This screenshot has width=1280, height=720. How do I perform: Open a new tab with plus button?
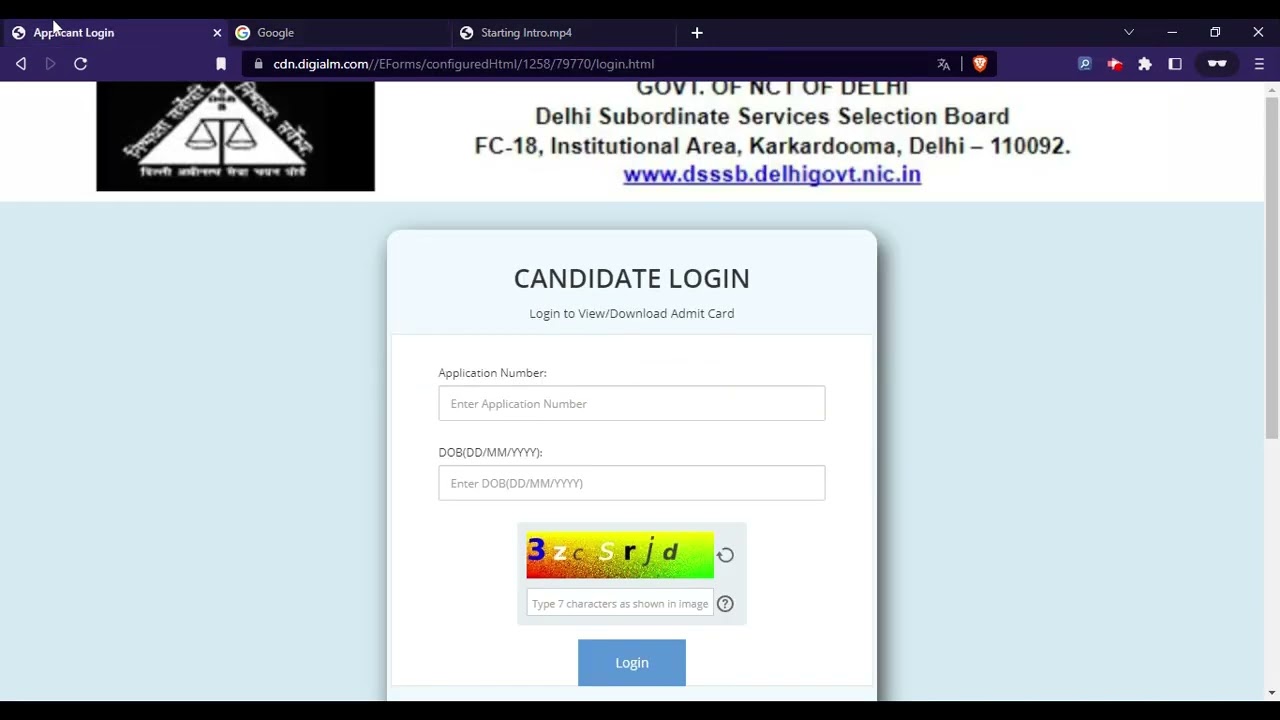(x=697, y=33)
